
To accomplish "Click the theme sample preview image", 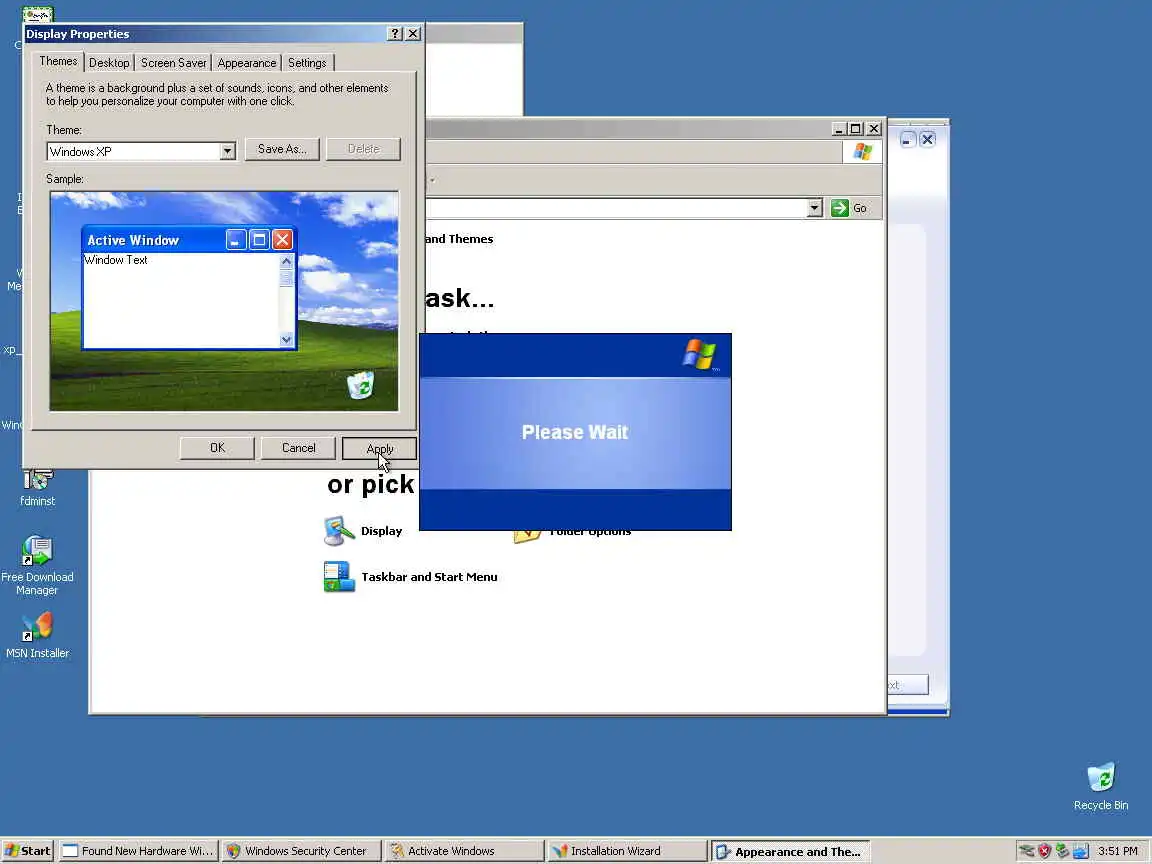I will tap(224, 301).
